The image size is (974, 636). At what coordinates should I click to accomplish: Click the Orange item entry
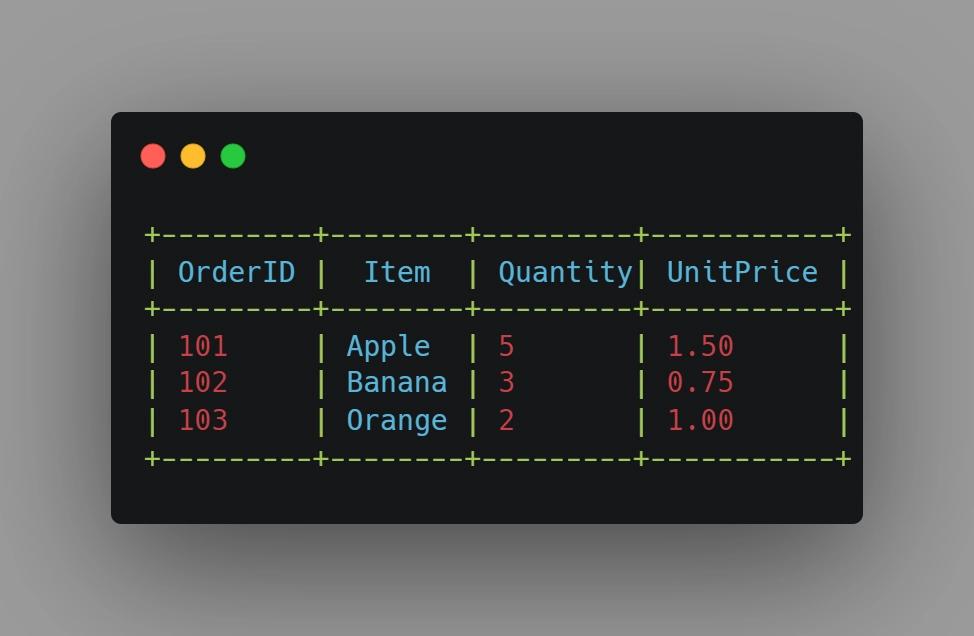click(x=397, y=420)
